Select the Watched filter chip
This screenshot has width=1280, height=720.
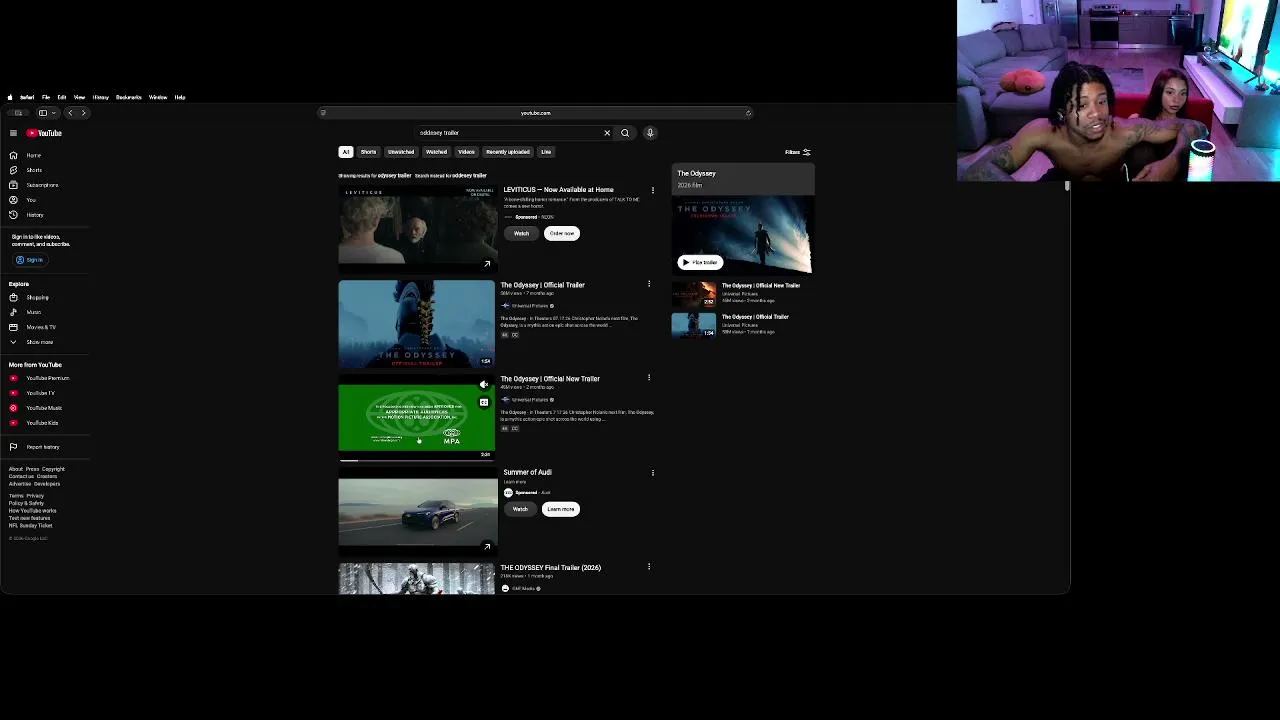[437, 152]
